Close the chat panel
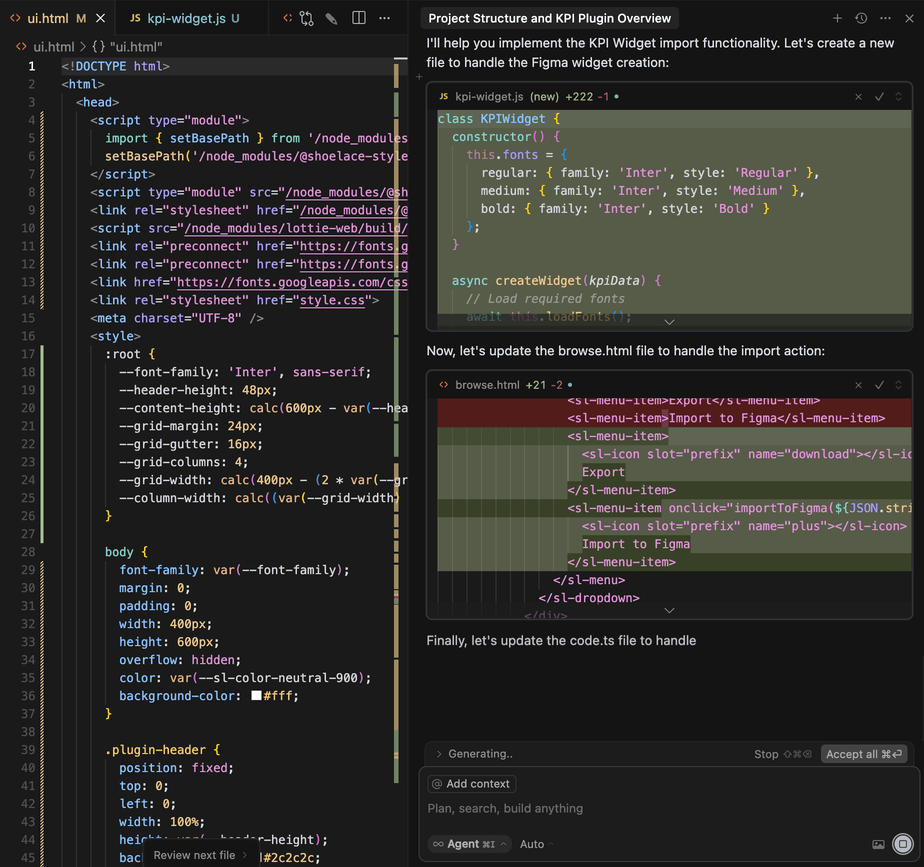Viewport: 924px width, 867px height. coord(909,18)
